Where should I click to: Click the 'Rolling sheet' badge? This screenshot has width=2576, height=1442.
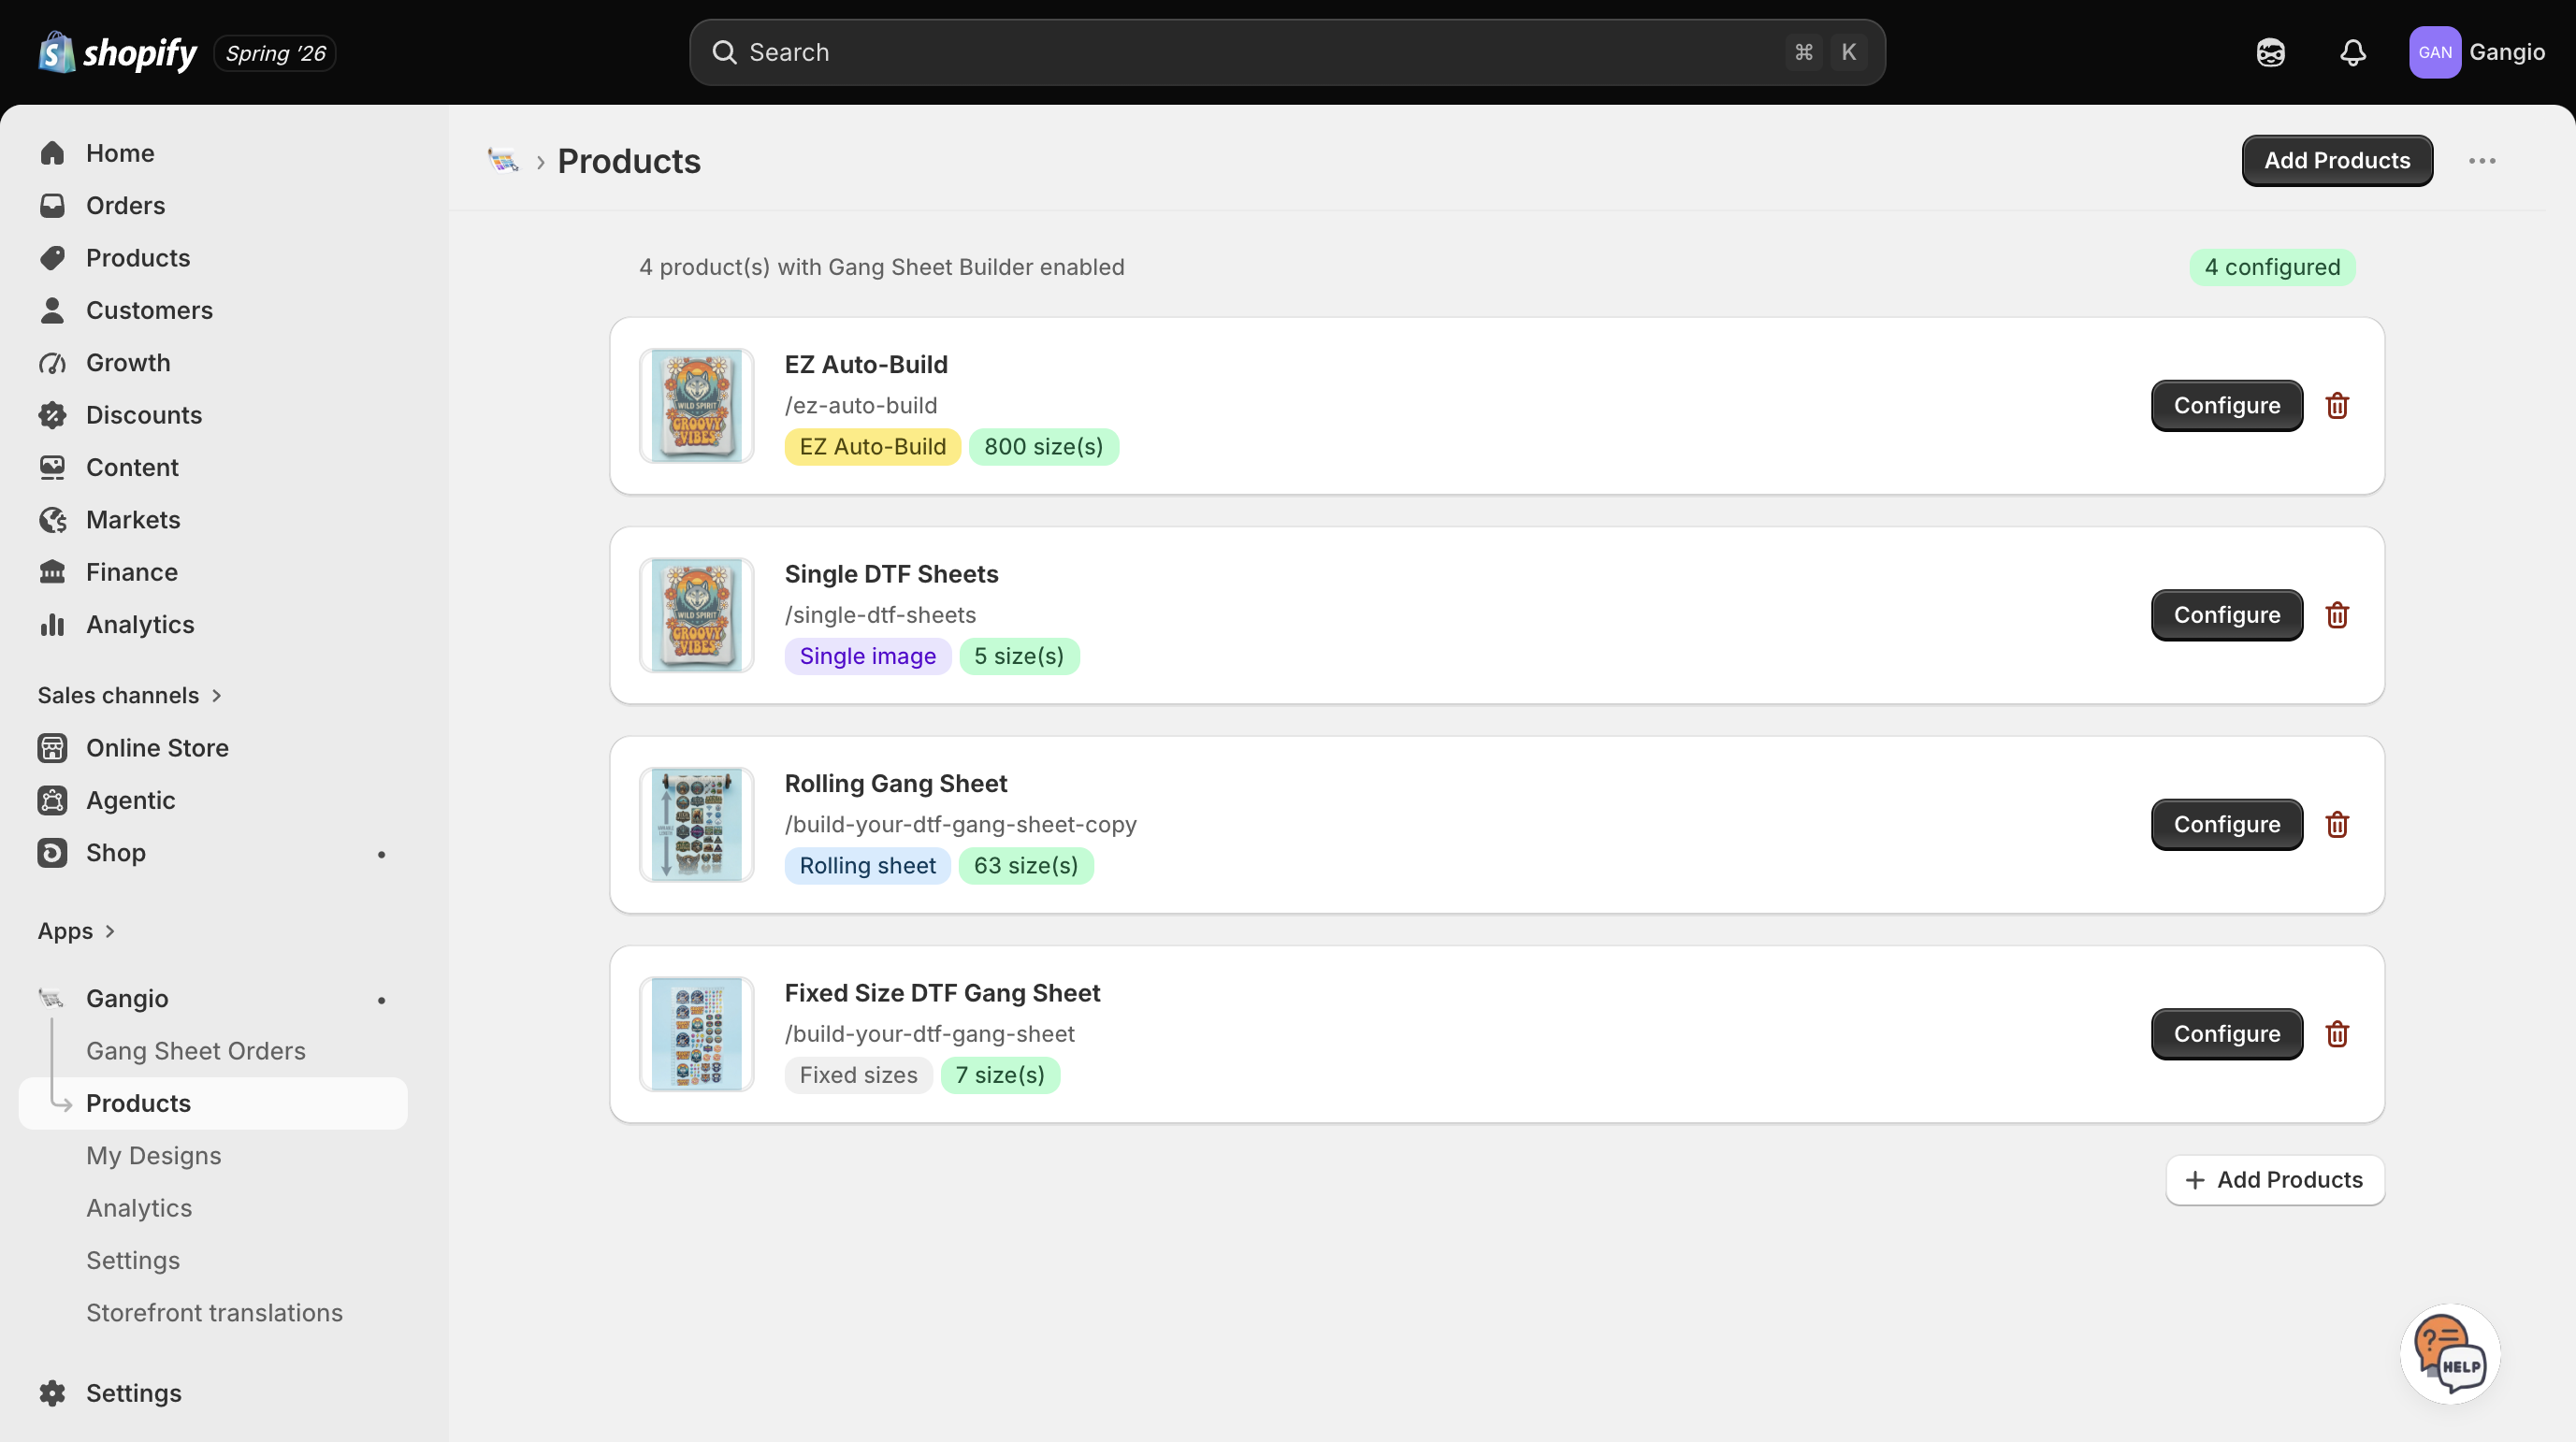(x=867, y=865)
